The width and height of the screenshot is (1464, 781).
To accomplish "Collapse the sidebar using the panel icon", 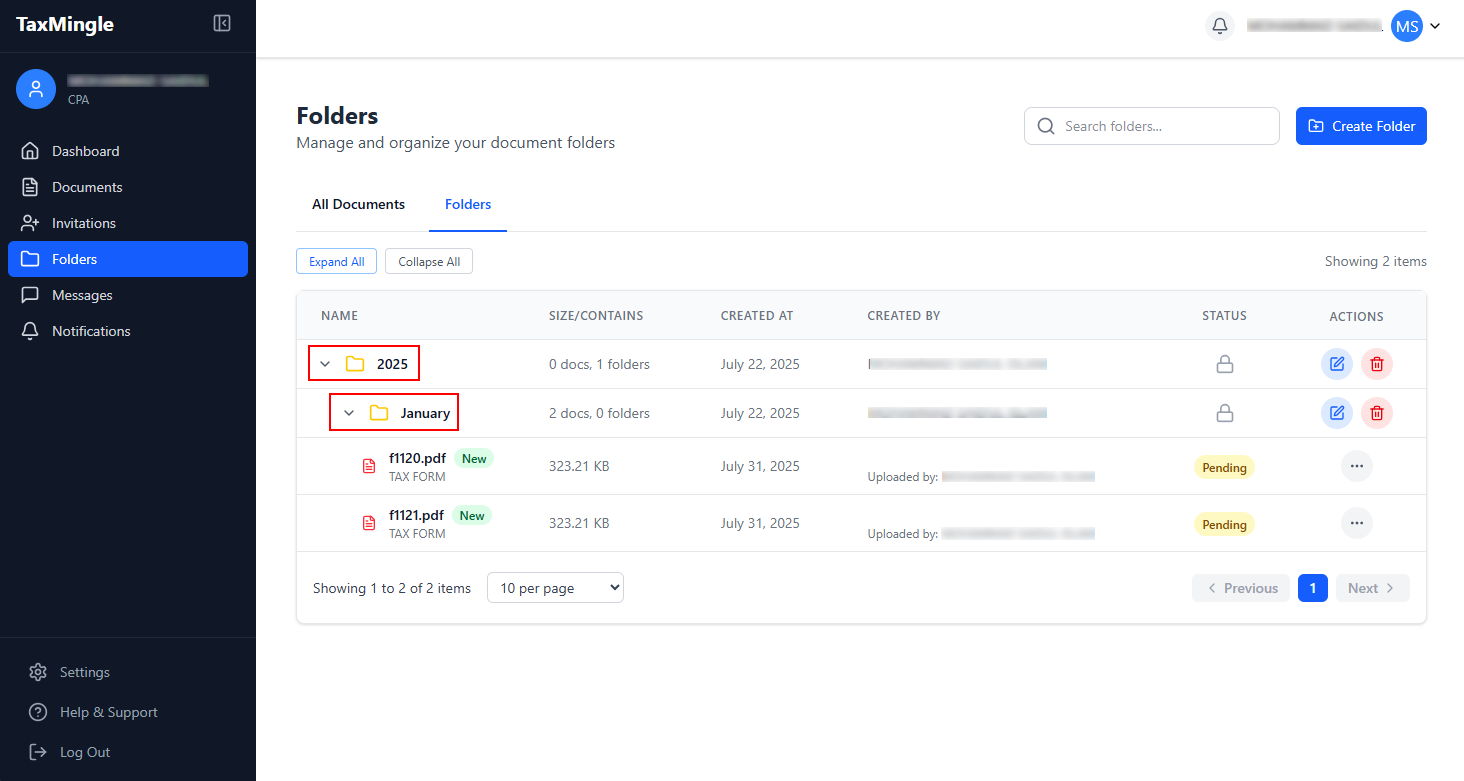I will click(222, 24).
